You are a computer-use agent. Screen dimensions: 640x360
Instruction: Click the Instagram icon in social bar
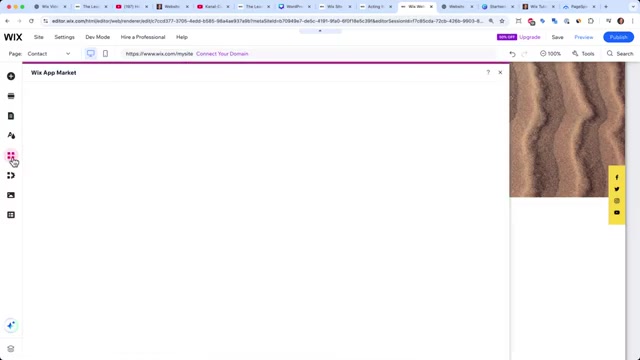coord(617,201)
